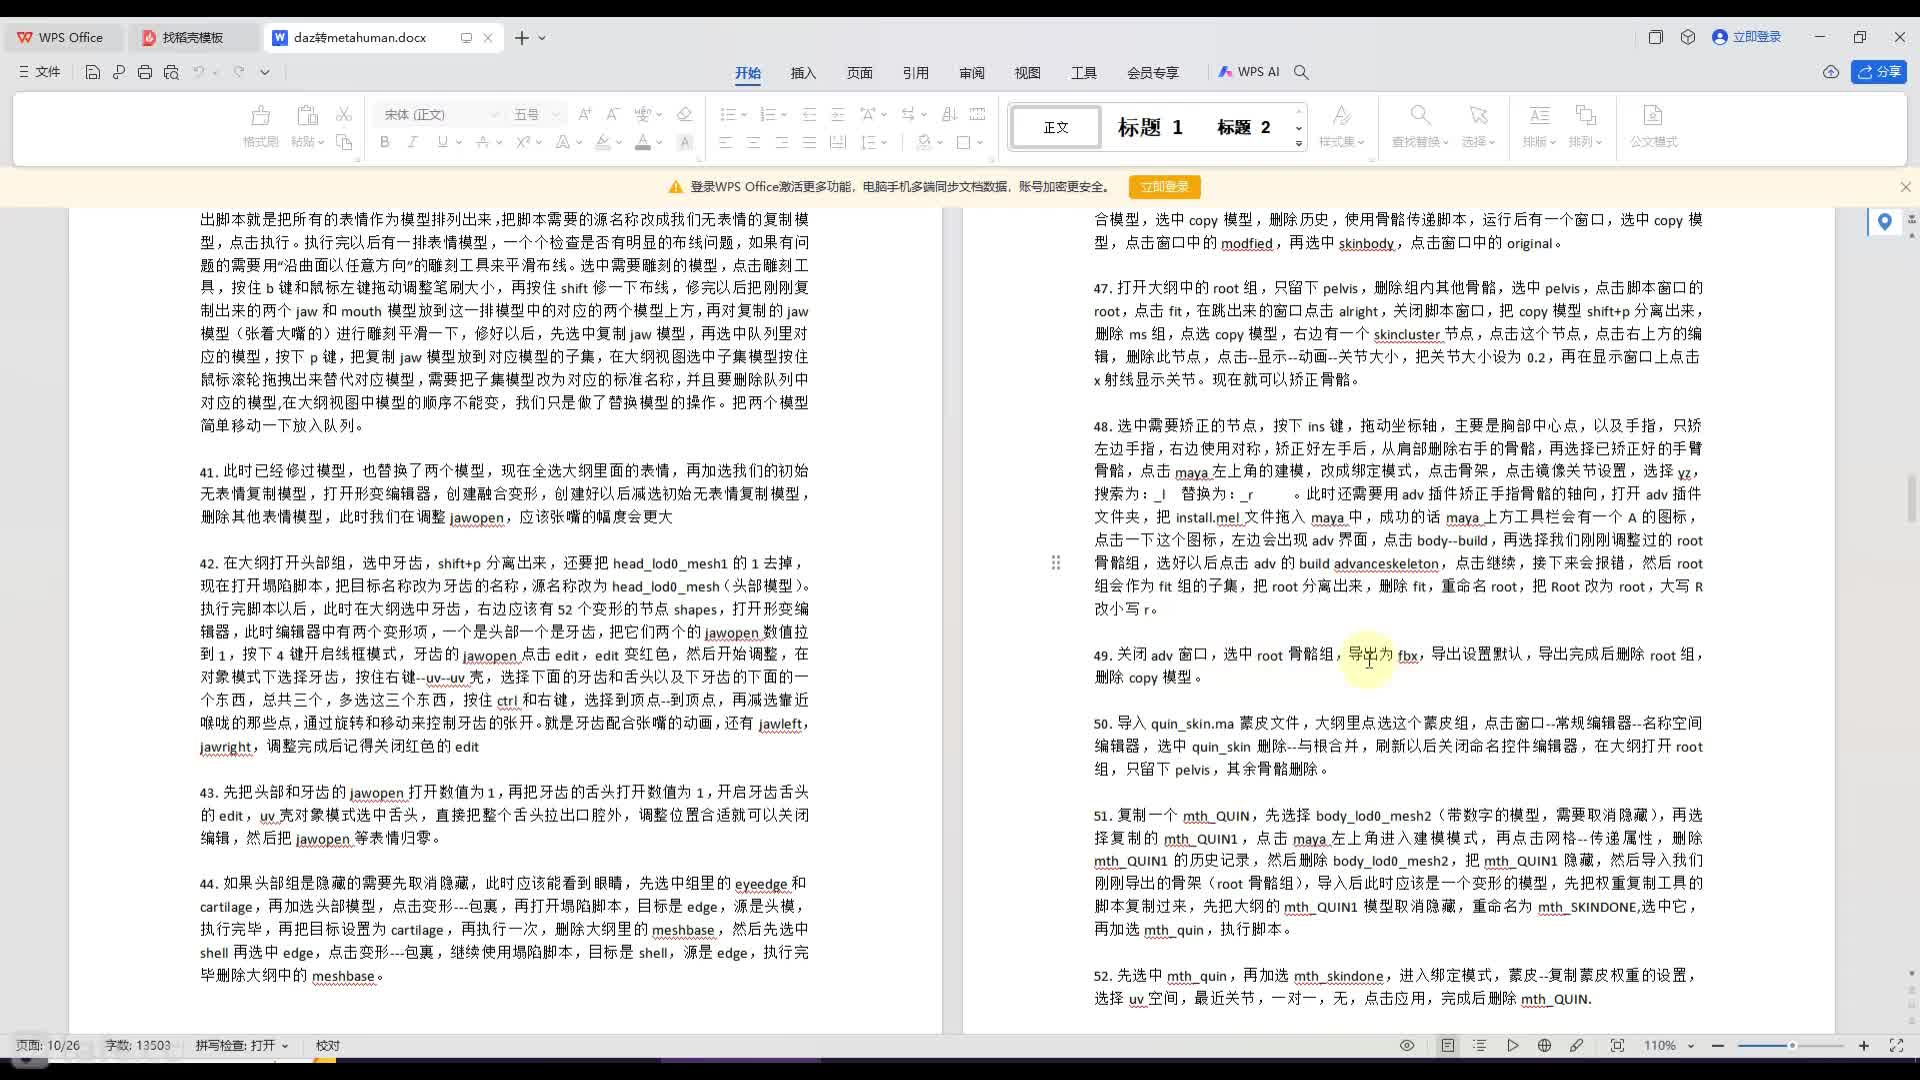Toggle page layout view in status bar
This screenshot has width=1920, height=1080.
click(1448, 1045)
